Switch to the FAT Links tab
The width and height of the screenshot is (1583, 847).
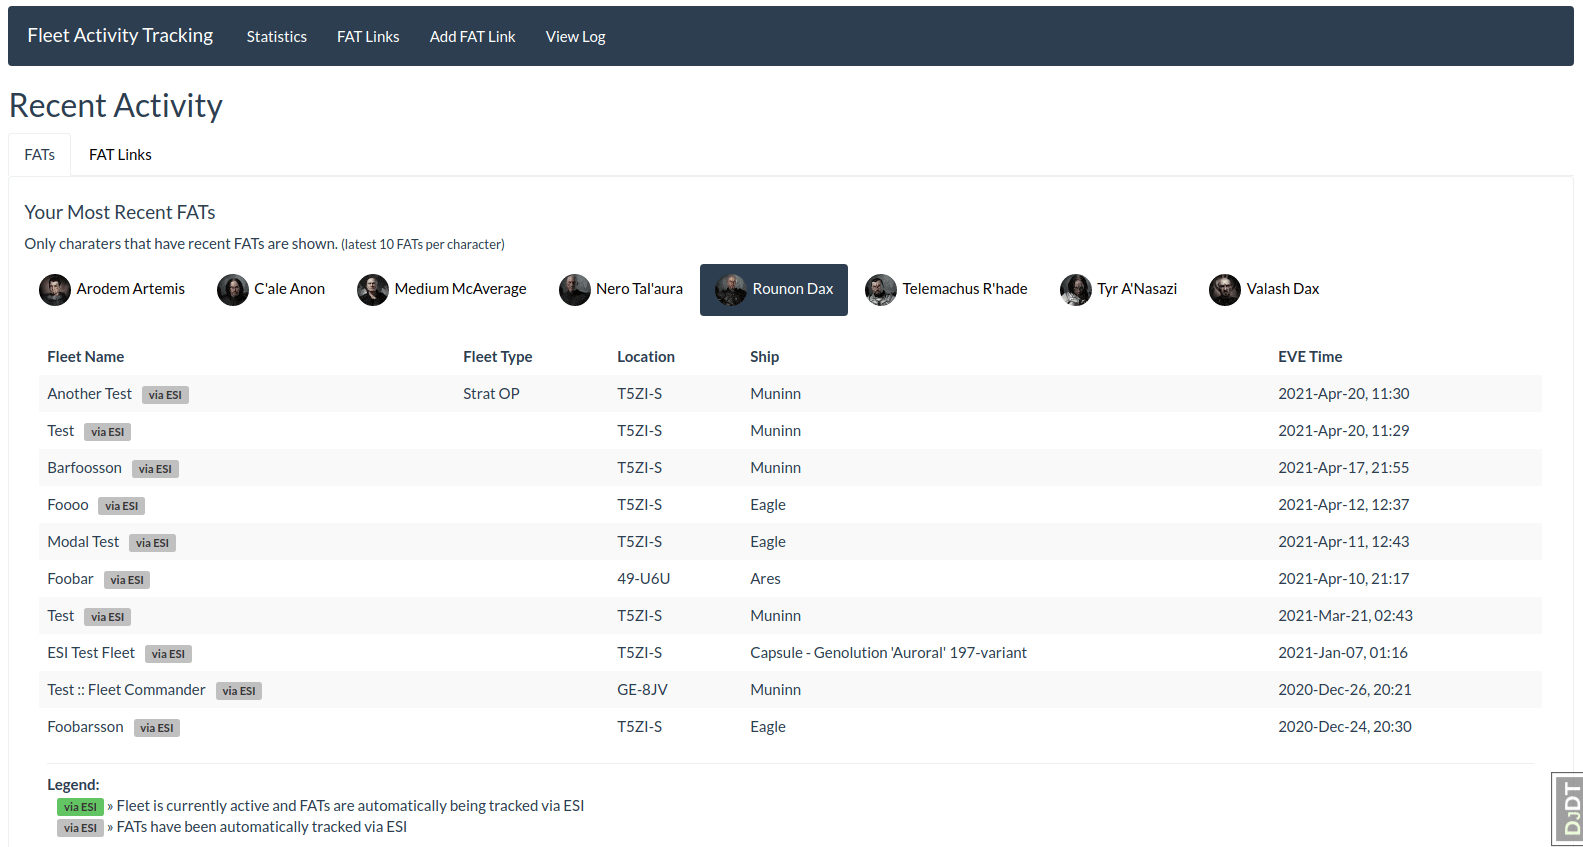[120, 155]
